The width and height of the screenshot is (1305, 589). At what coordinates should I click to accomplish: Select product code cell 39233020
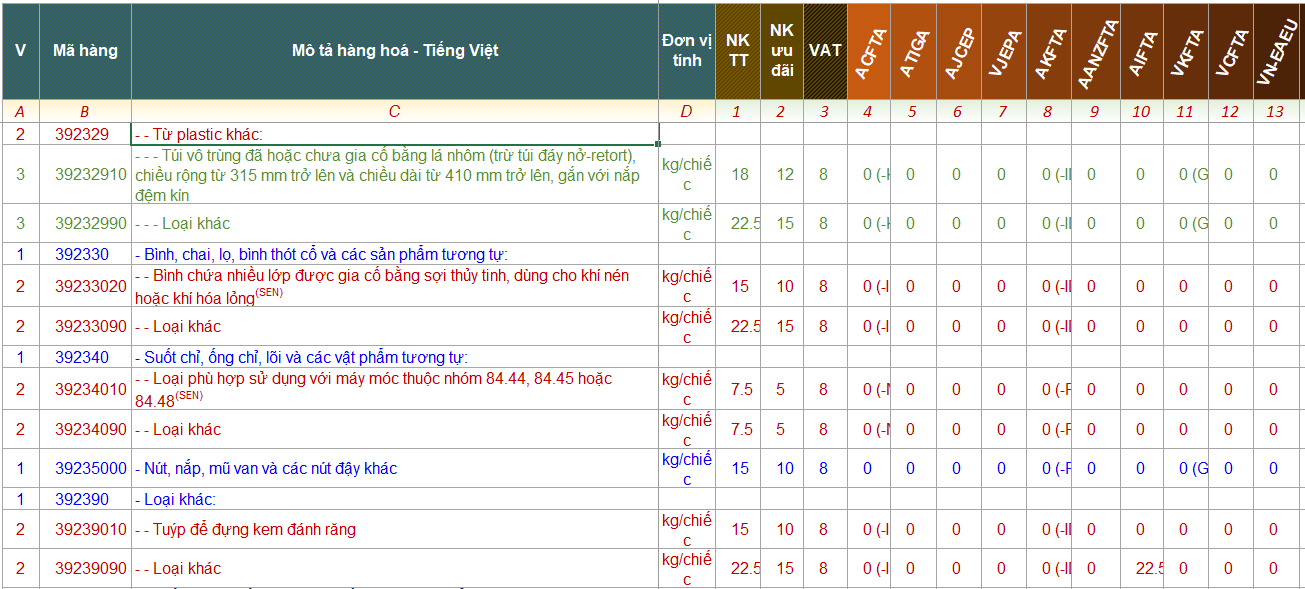pos(91,286)
